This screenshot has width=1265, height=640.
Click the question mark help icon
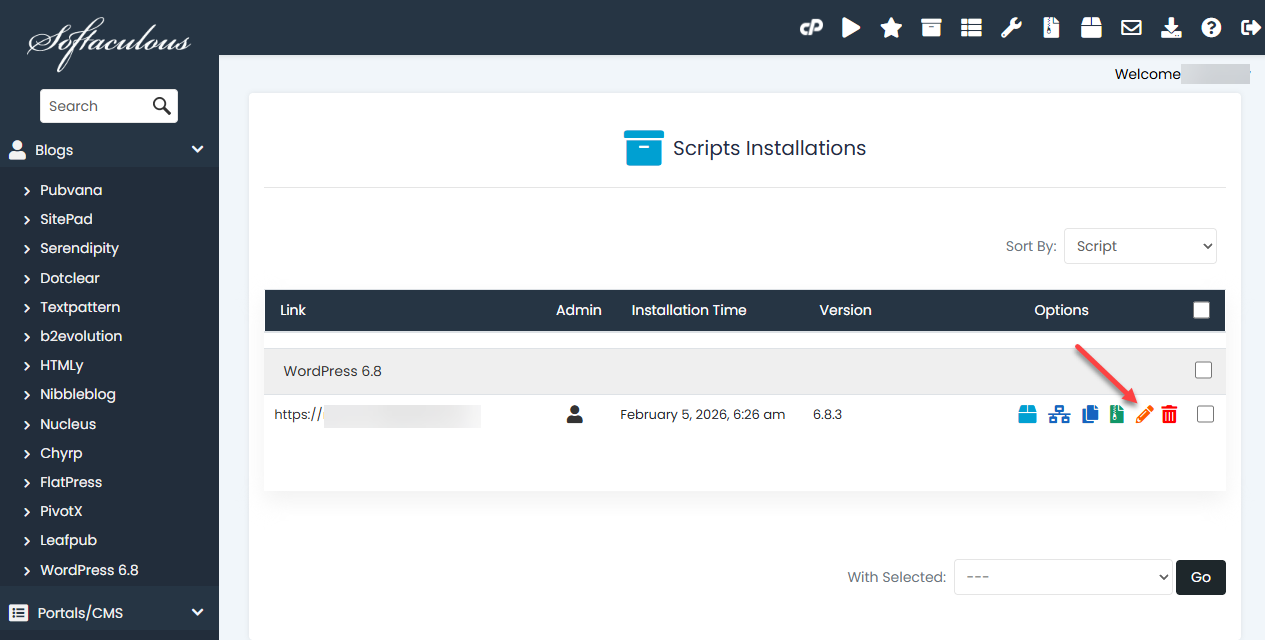point(1211,28)
